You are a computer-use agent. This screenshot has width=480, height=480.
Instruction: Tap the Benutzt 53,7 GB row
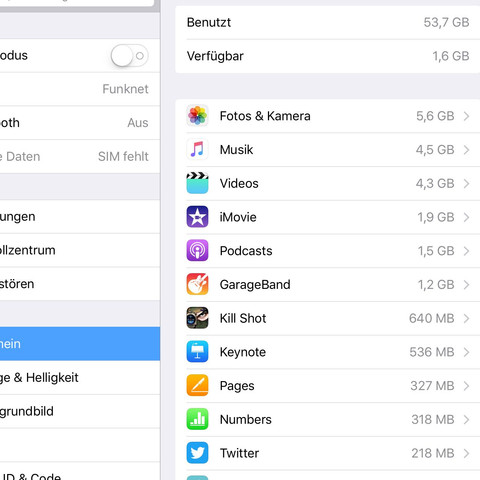point(328,22)
